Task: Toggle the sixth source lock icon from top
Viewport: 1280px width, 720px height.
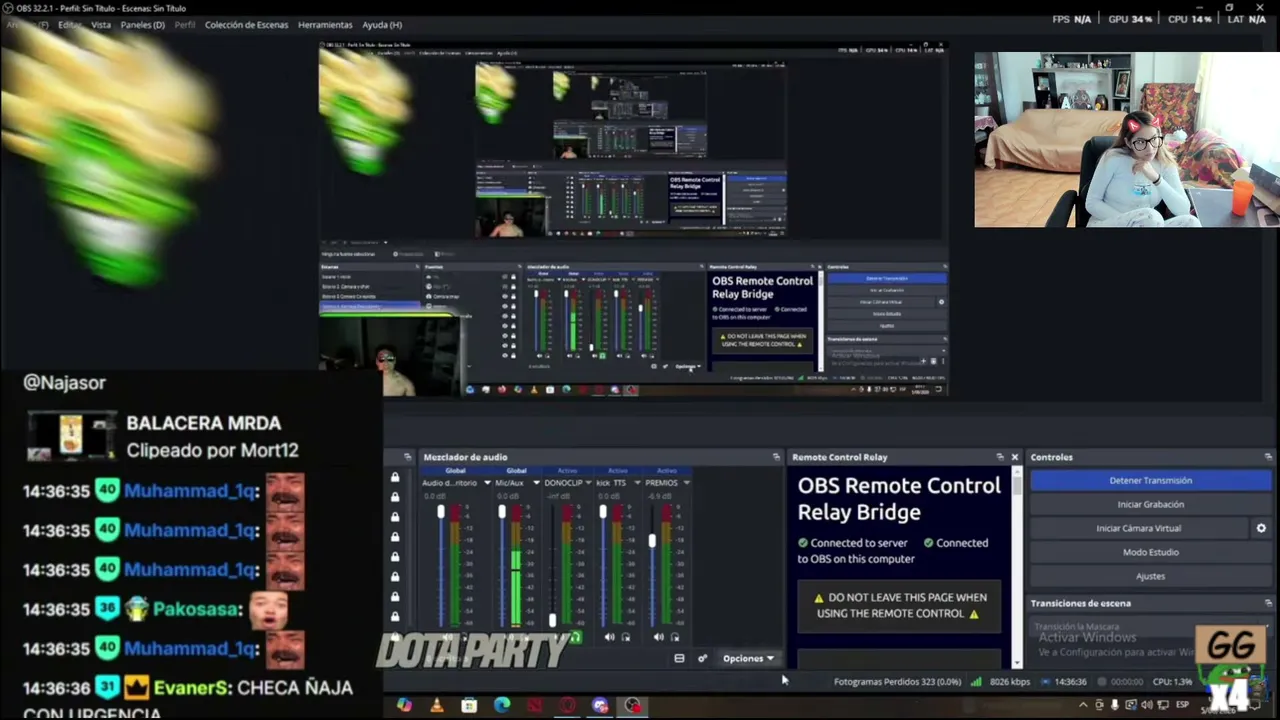Action: [x=395, y=577]
